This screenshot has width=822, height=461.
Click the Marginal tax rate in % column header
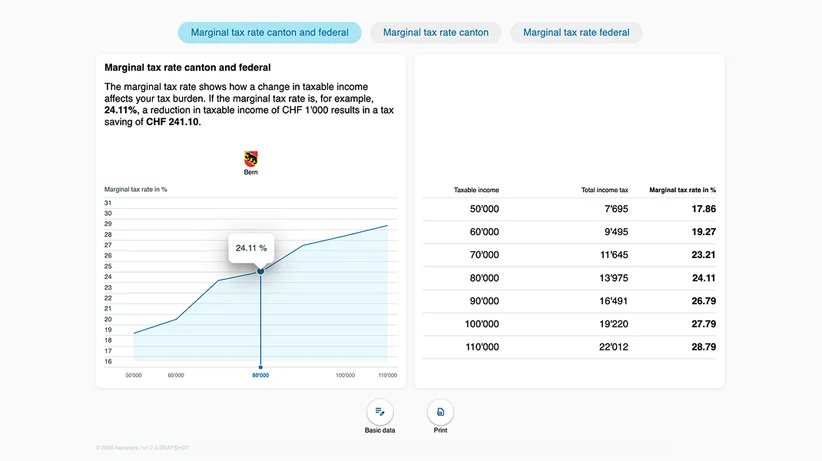pyautogui.click(x=683, y=190)
